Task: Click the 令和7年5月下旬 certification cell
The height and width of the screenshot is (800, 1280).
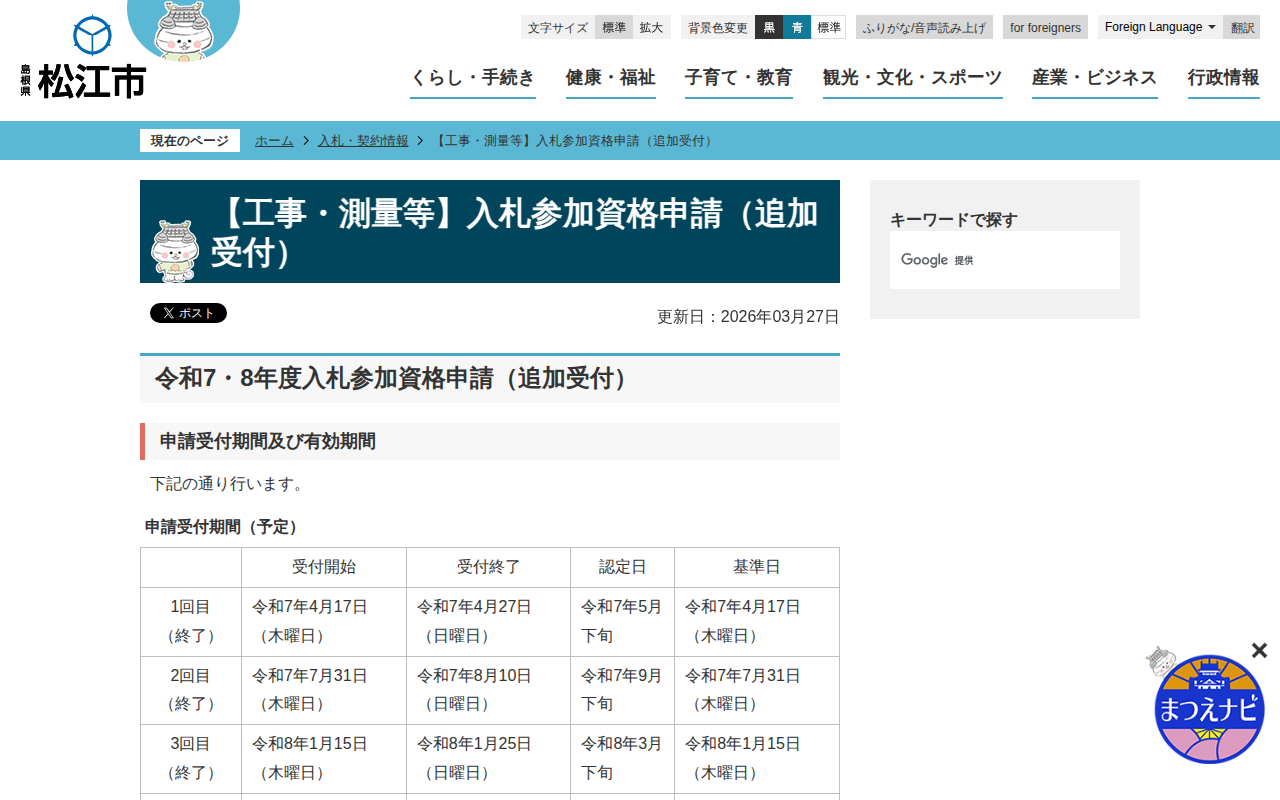Action: coord(623,621)
